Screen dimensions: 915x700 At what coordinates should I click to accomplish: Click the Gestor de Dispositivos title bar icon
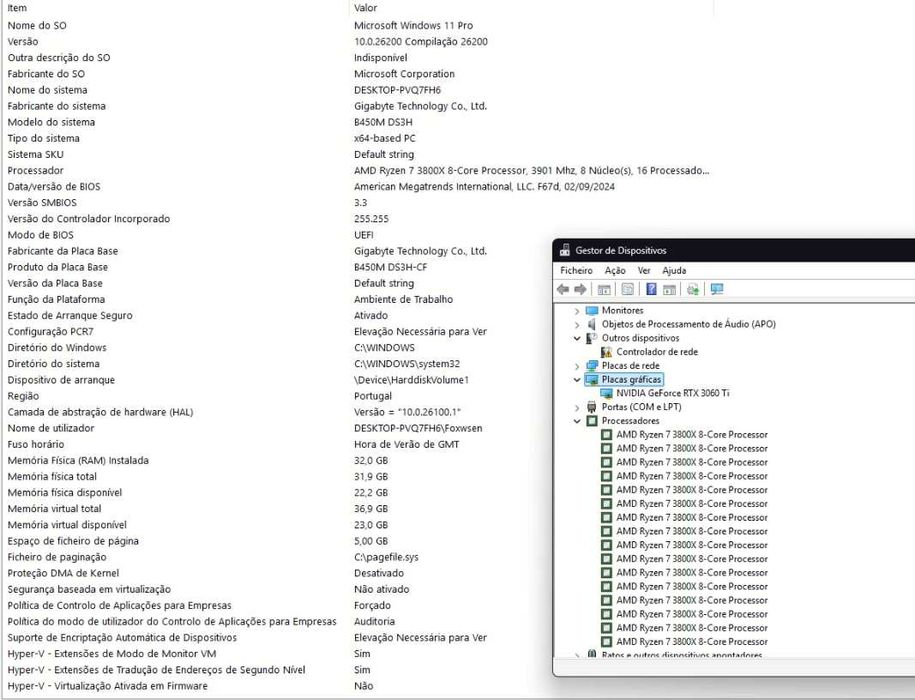coord(564,250)
